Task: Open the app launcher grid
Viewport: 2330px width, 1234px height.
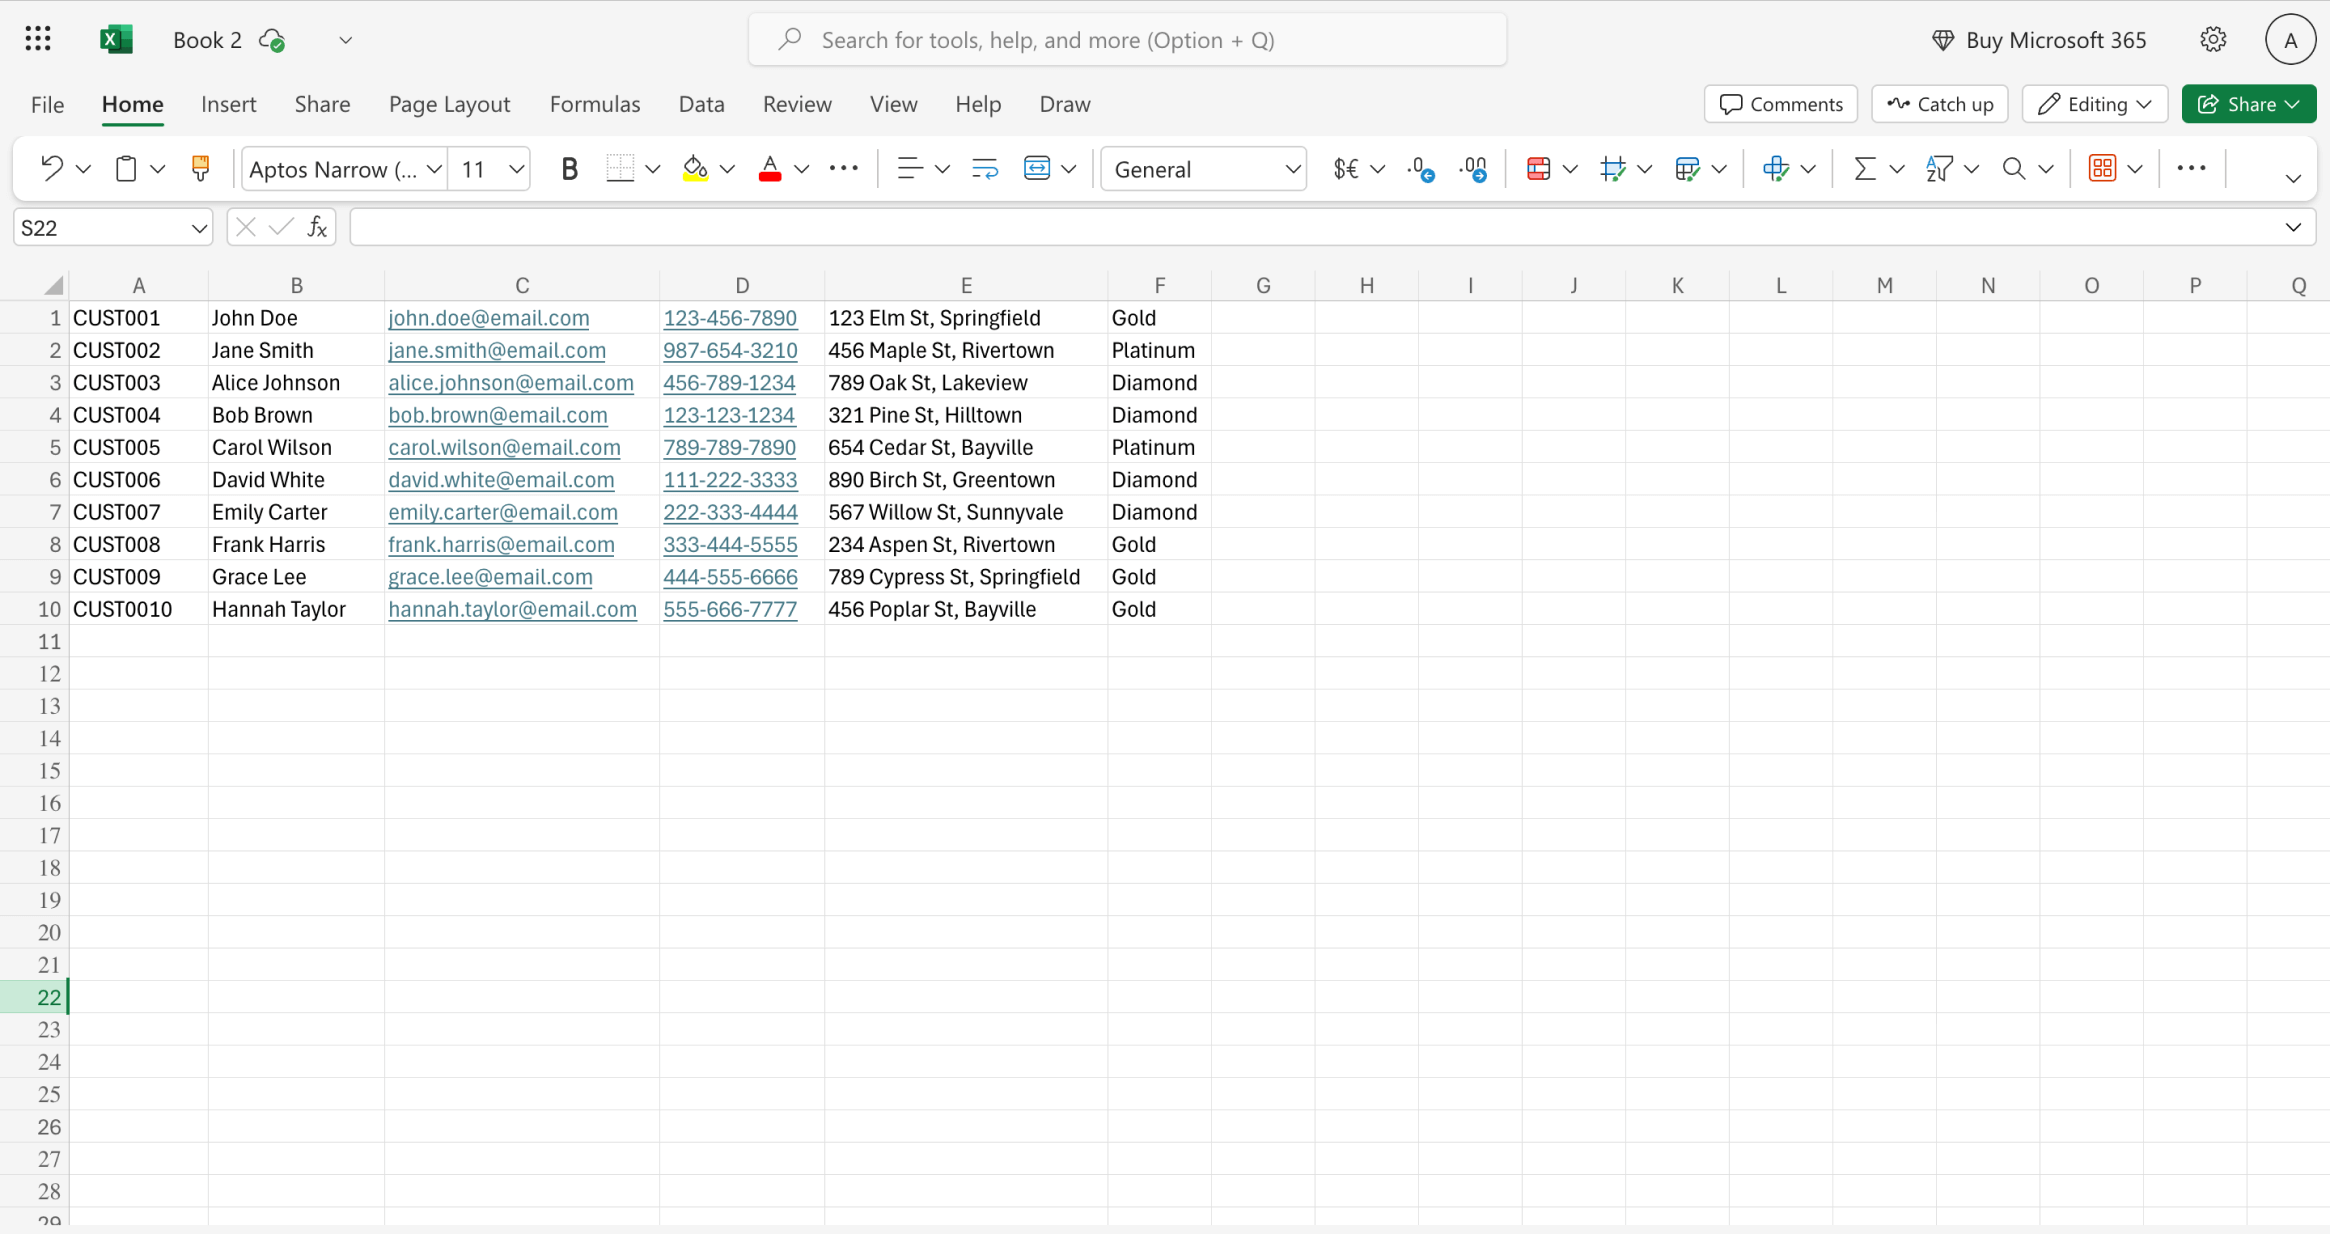Action: pyautogui.click(x=38, y=40)
